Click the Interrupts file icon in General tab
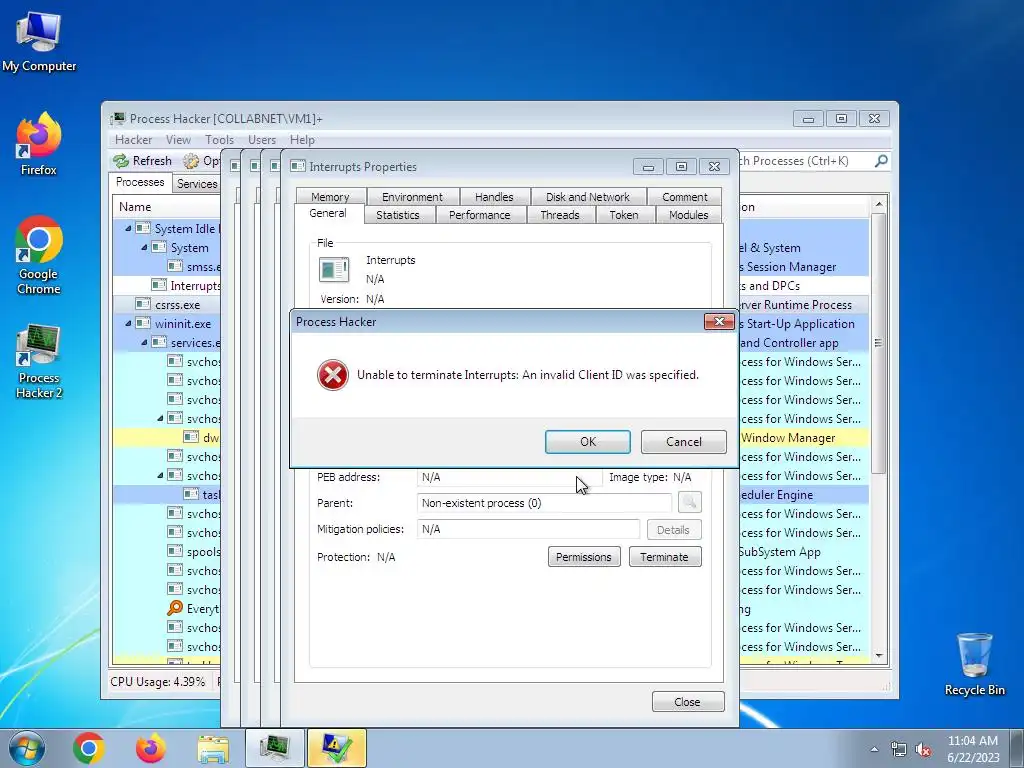The height and width of the screenshot is (768, 1024). coord(334,270)
